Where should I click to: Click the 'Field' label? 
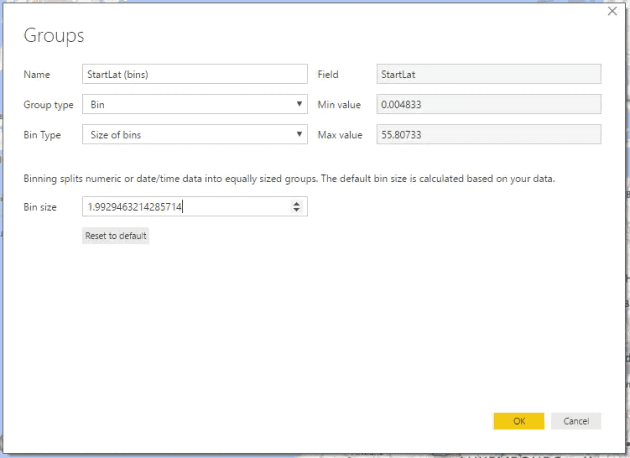[x=328, y=75]
